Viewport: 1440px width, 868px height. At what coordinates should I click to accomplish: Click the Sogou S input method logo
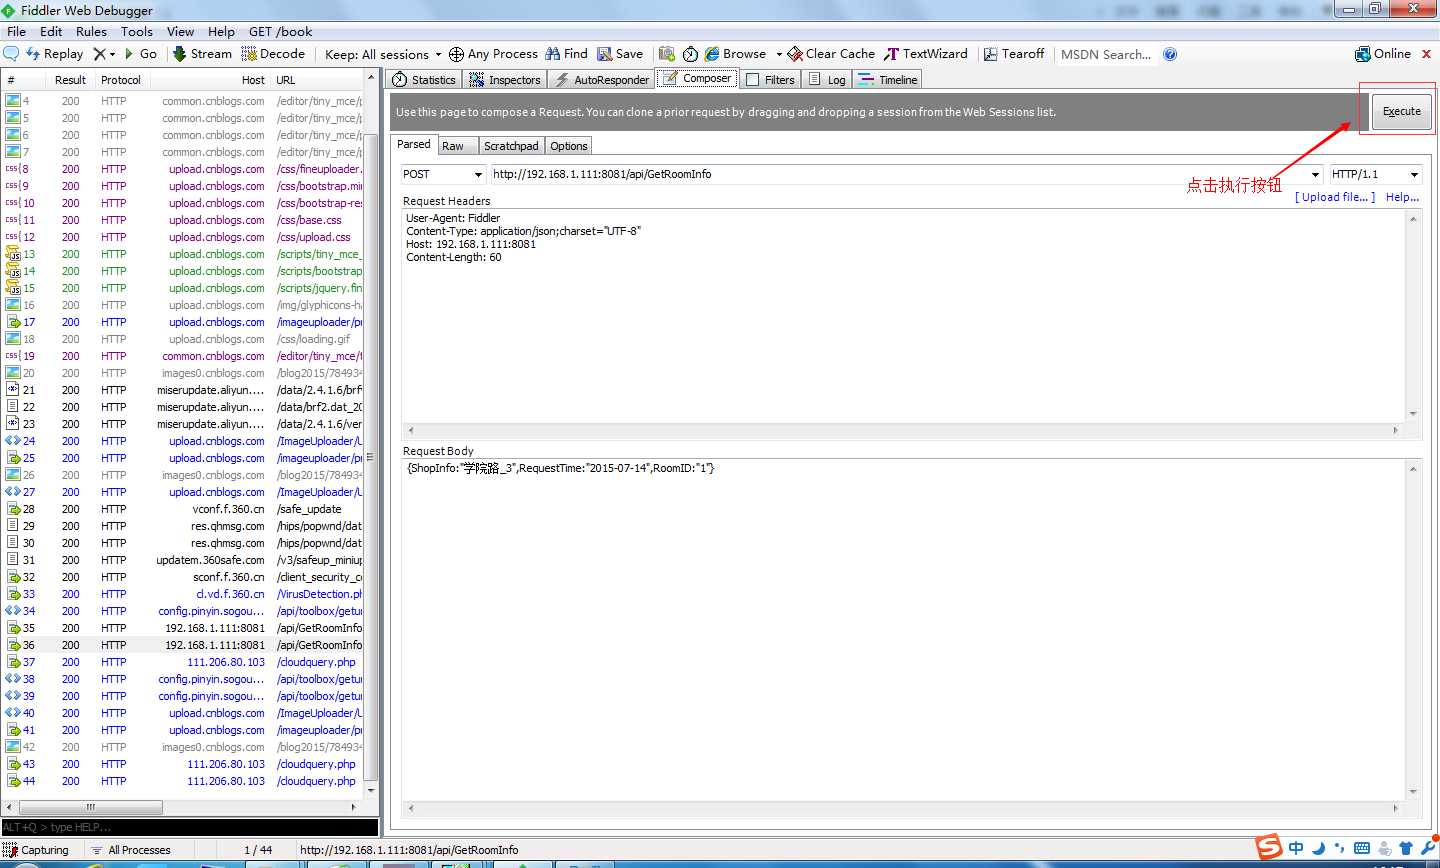point(1269,846)
